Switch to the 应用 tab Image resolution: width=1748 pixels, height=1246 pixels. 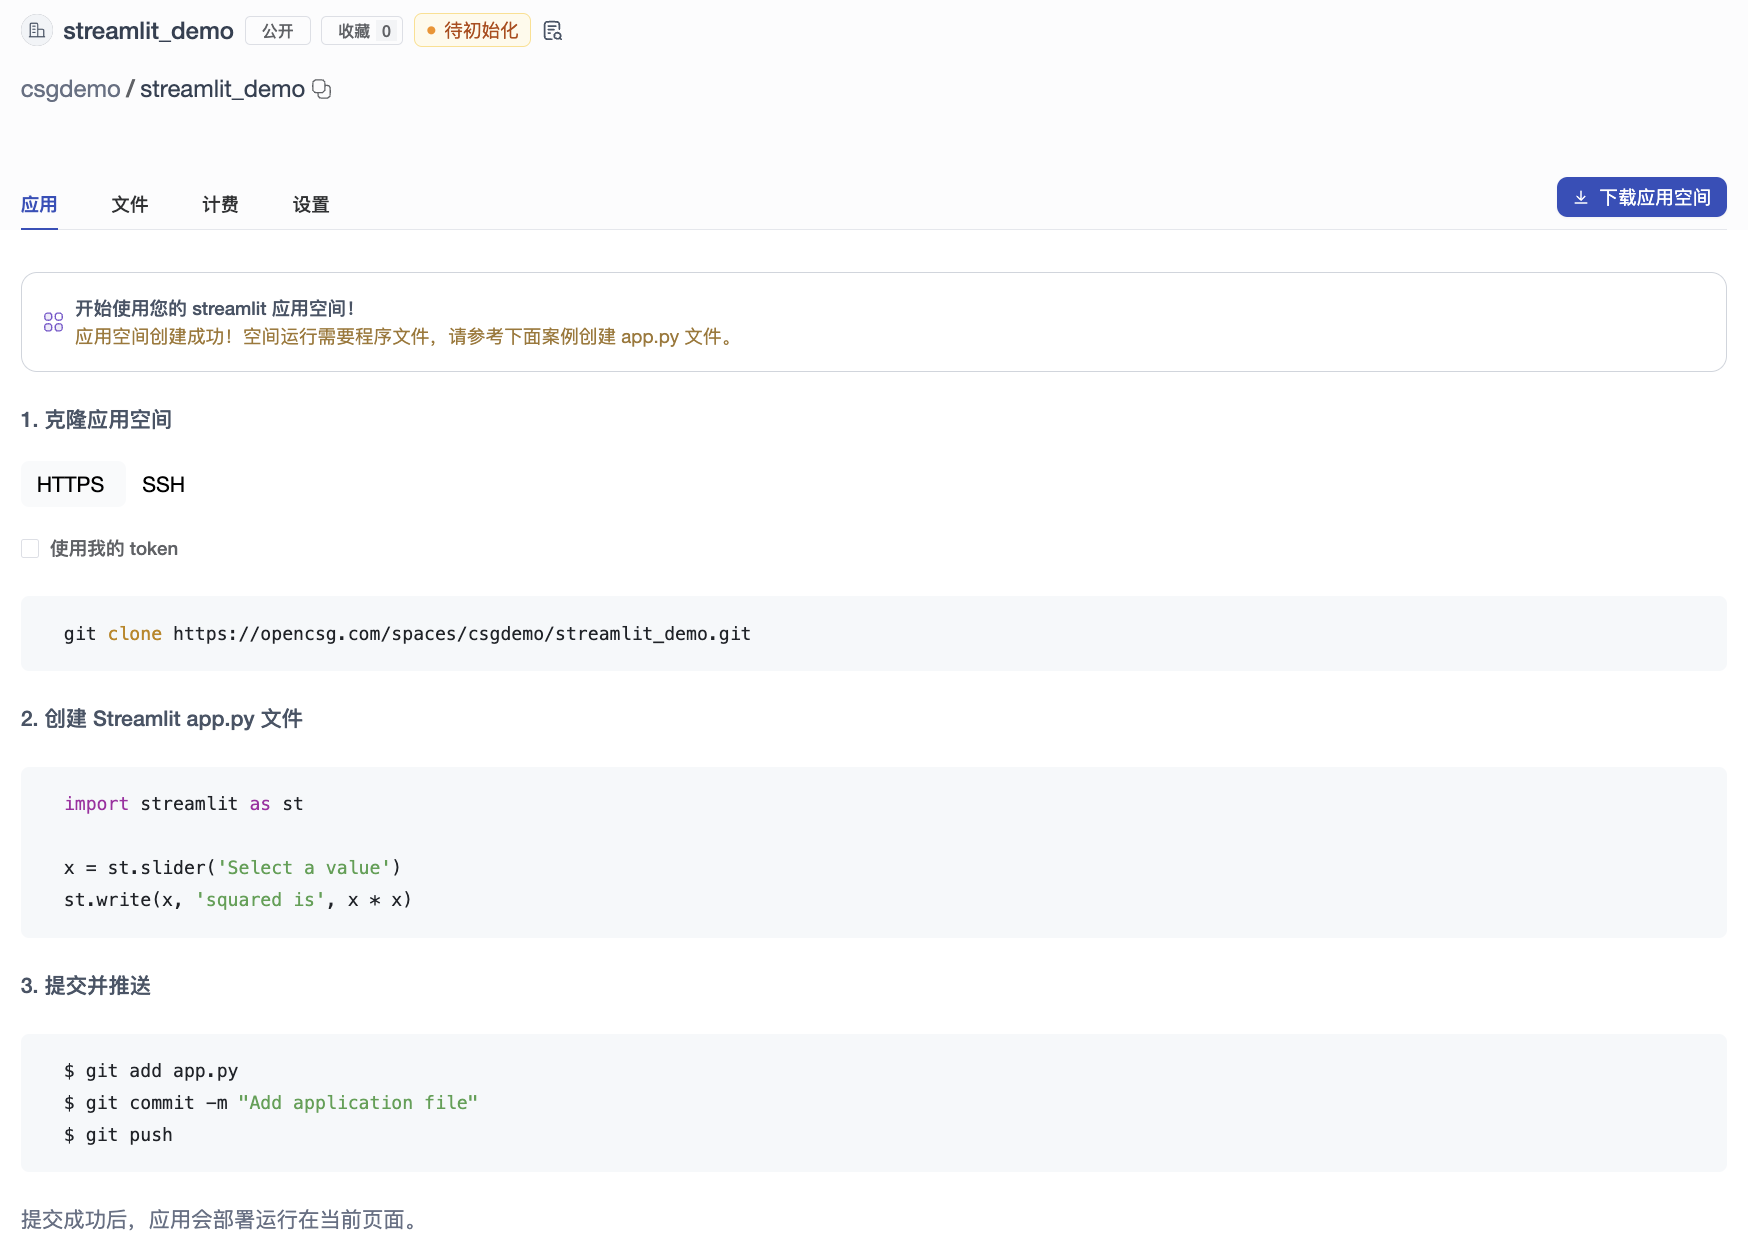(39, 204)
